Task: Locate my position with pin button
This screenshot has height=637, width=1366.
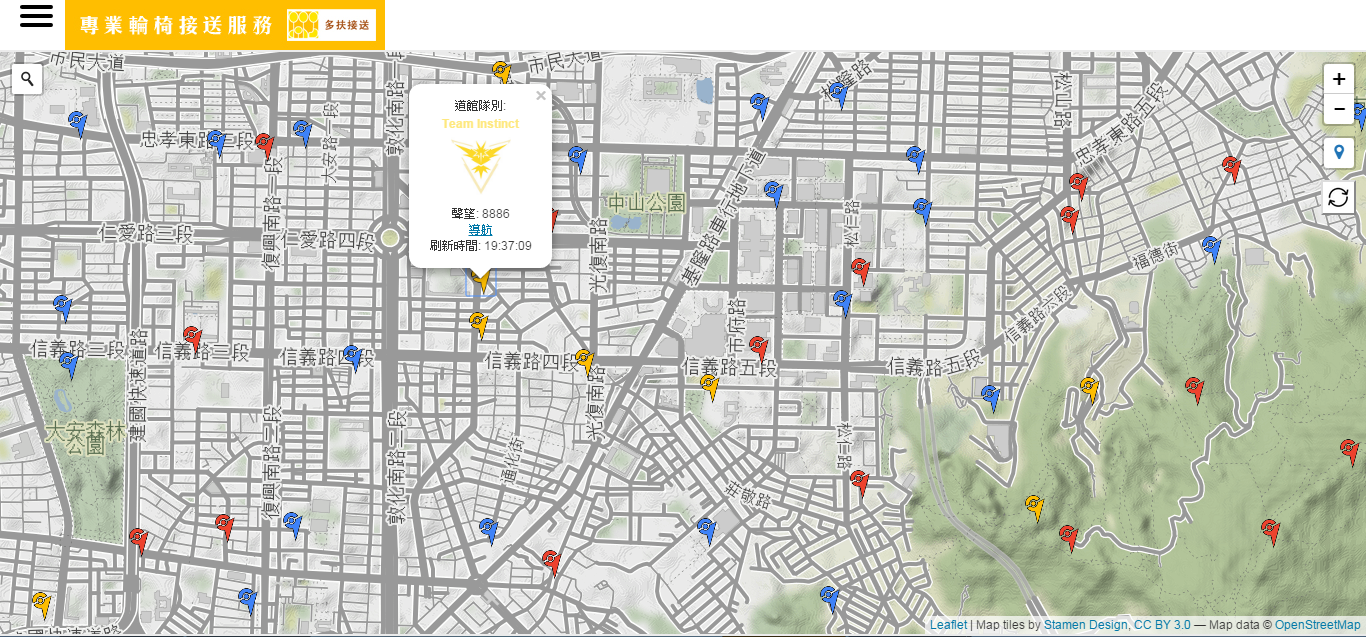Action: (1339, 153)
